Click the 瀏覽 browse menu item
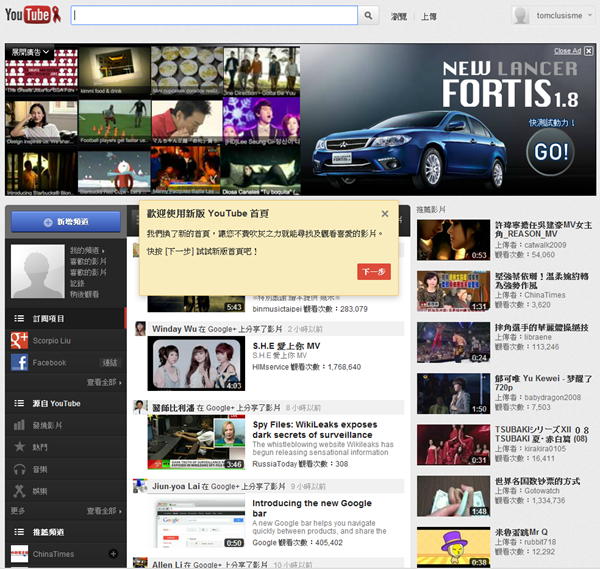The height and width of the screenshot is (569, 600). [399, 17]
